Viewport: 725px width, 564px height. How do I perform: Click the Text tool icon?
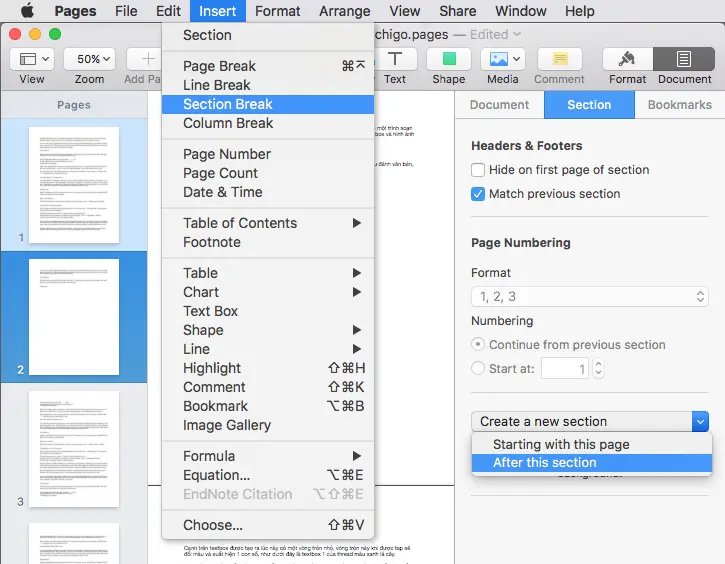[x=395, y=59]
